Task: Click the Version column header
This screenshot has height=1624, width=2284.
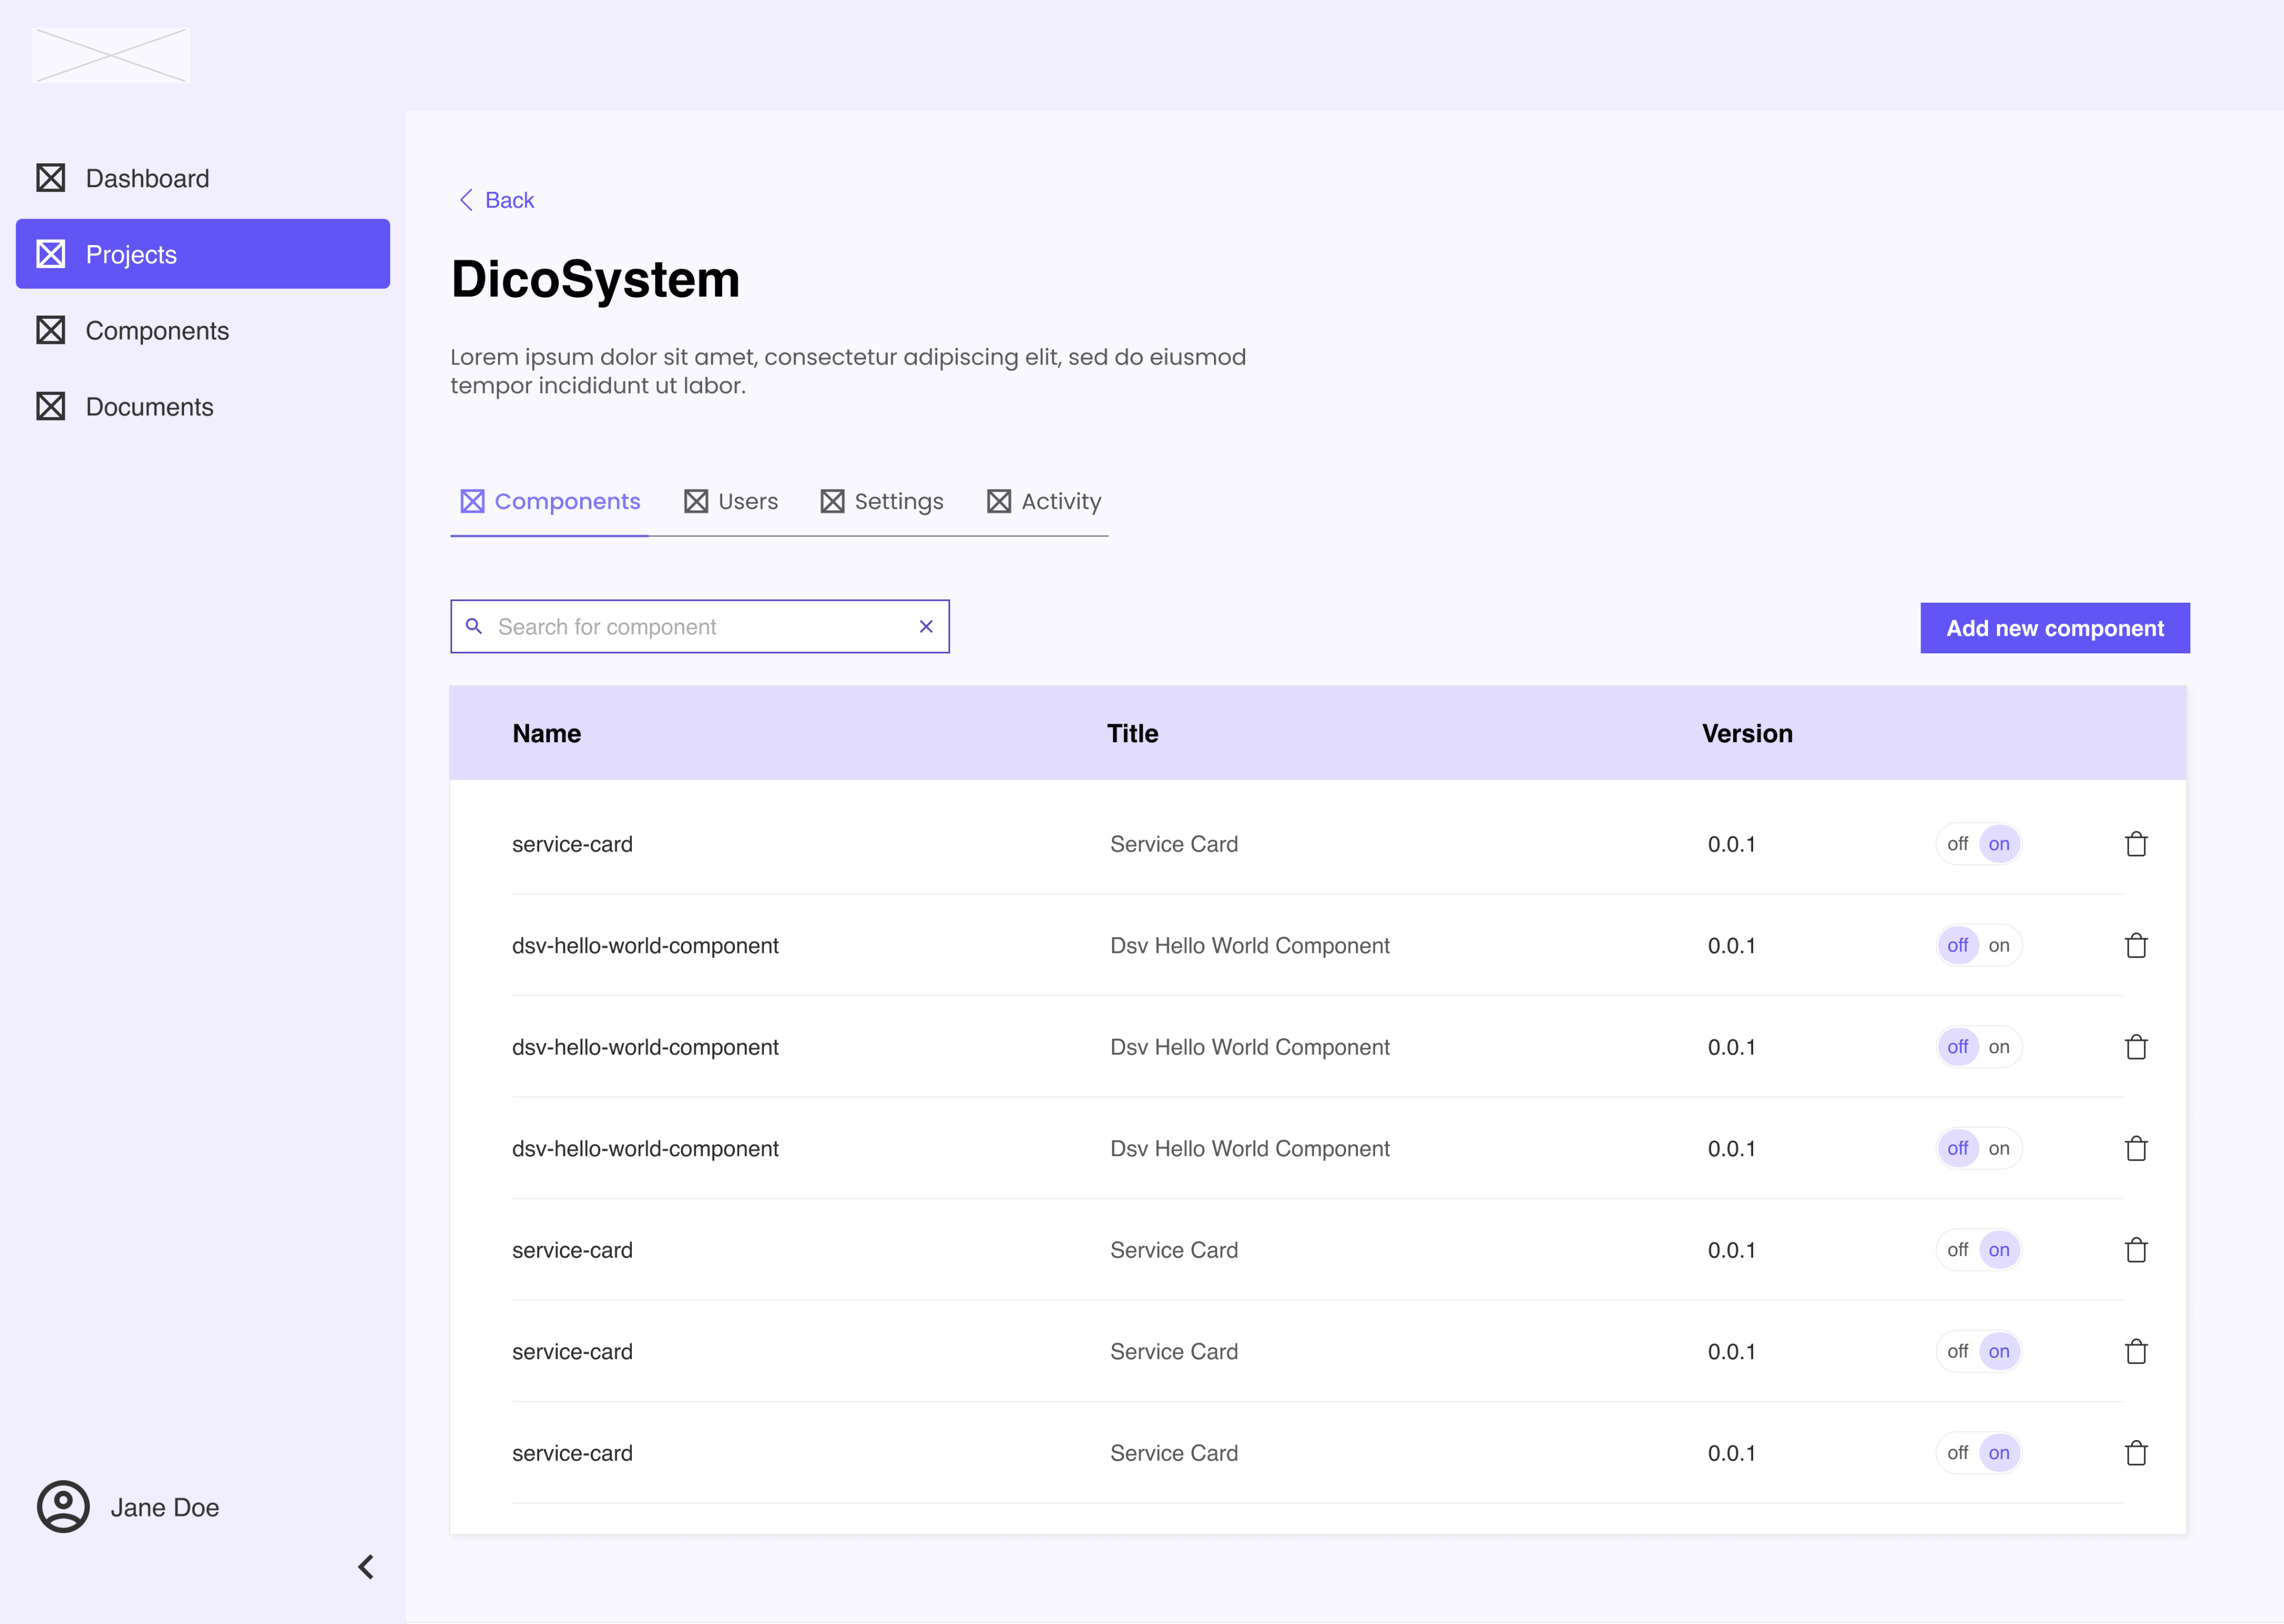Action: [1747, 733]
